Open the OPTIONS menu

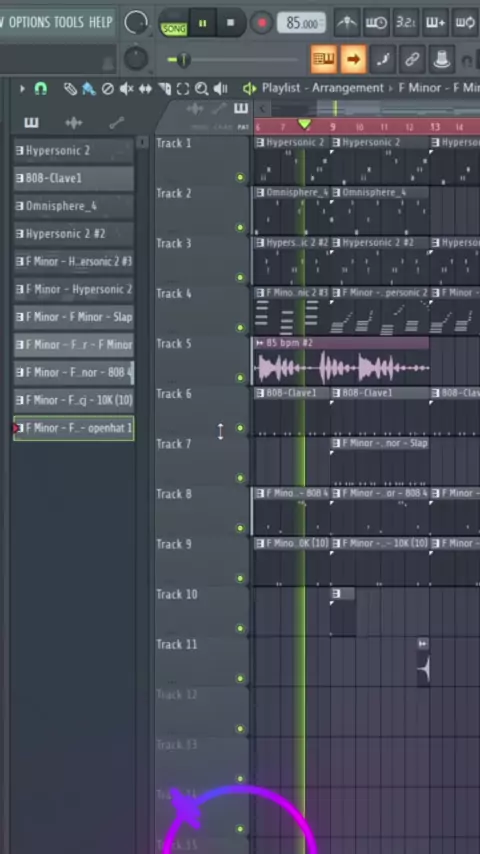pyautogui.click(x=29, y=22)
